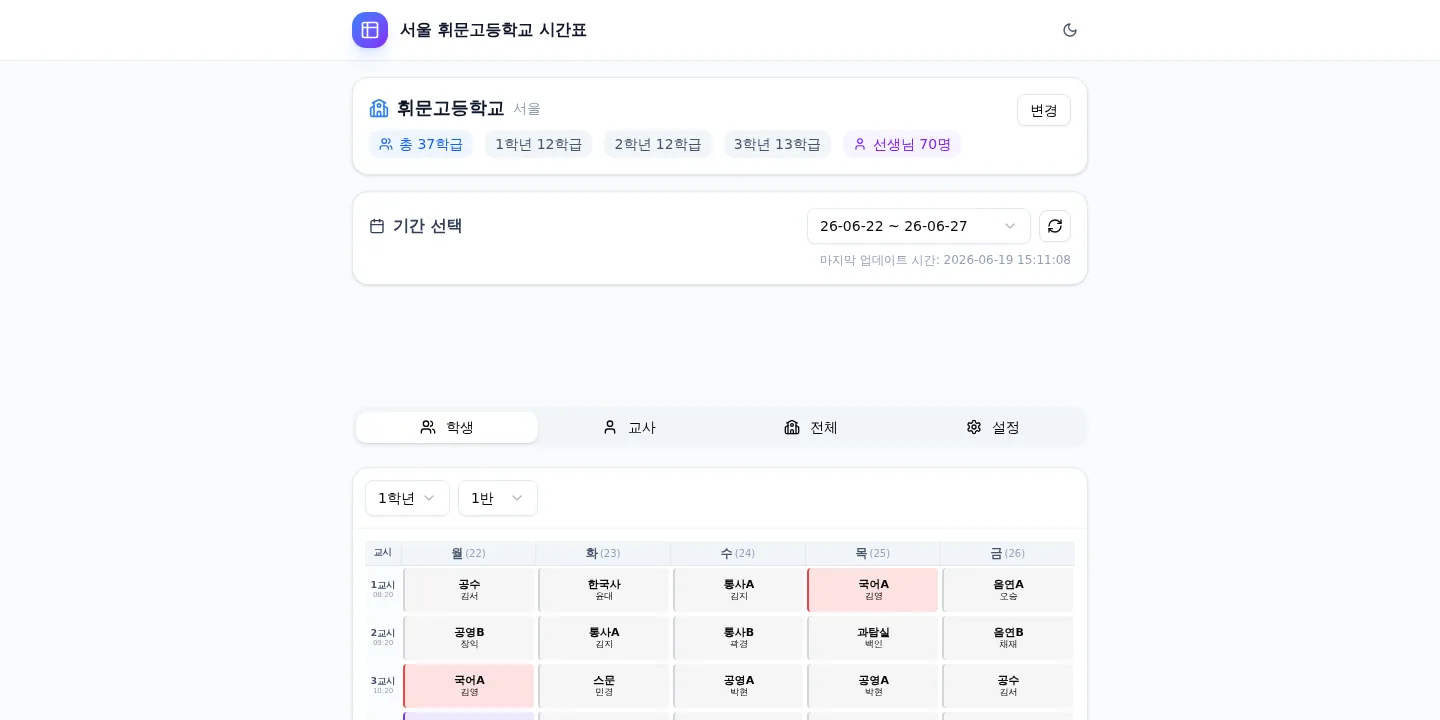Image resolution: width=1440 pixels, height=720 pixels.
Task: Click the people icon in 총 37학급 badge
Action: [386, 144]
